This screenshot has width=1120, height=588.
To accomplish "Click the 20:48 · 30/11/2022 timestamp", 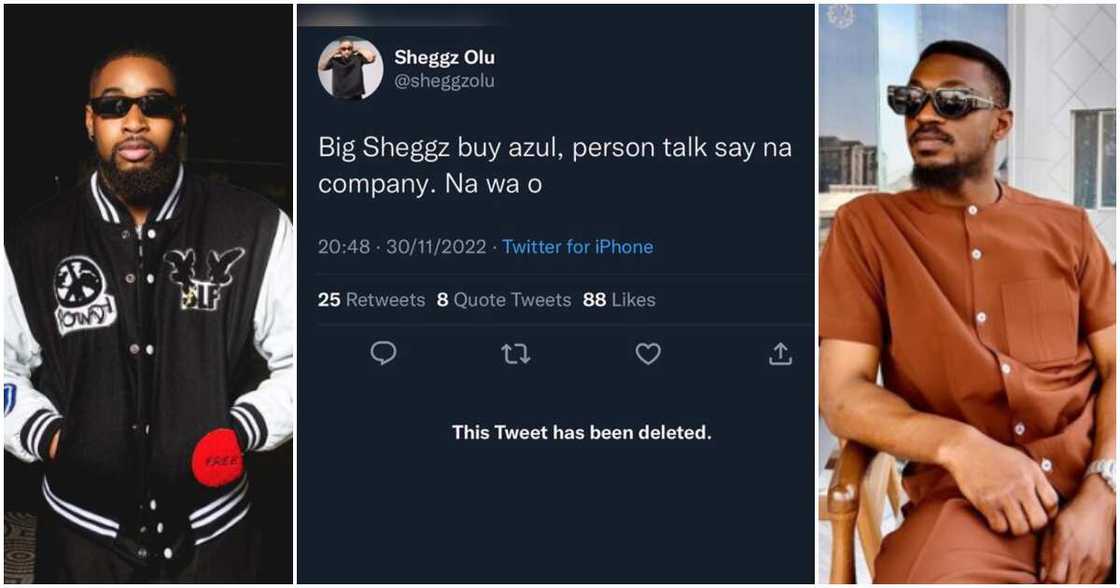I will click(403, 246).
